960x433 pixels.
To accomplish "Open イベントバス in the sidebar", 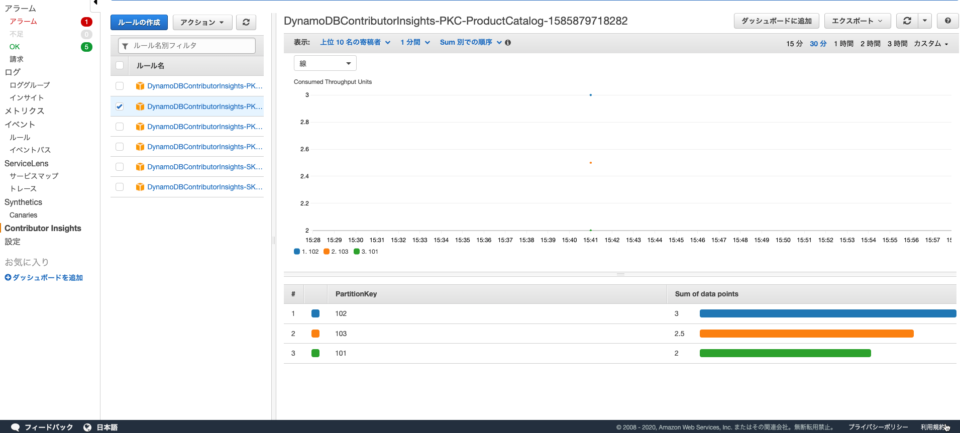I will click(x=30, y=150).
